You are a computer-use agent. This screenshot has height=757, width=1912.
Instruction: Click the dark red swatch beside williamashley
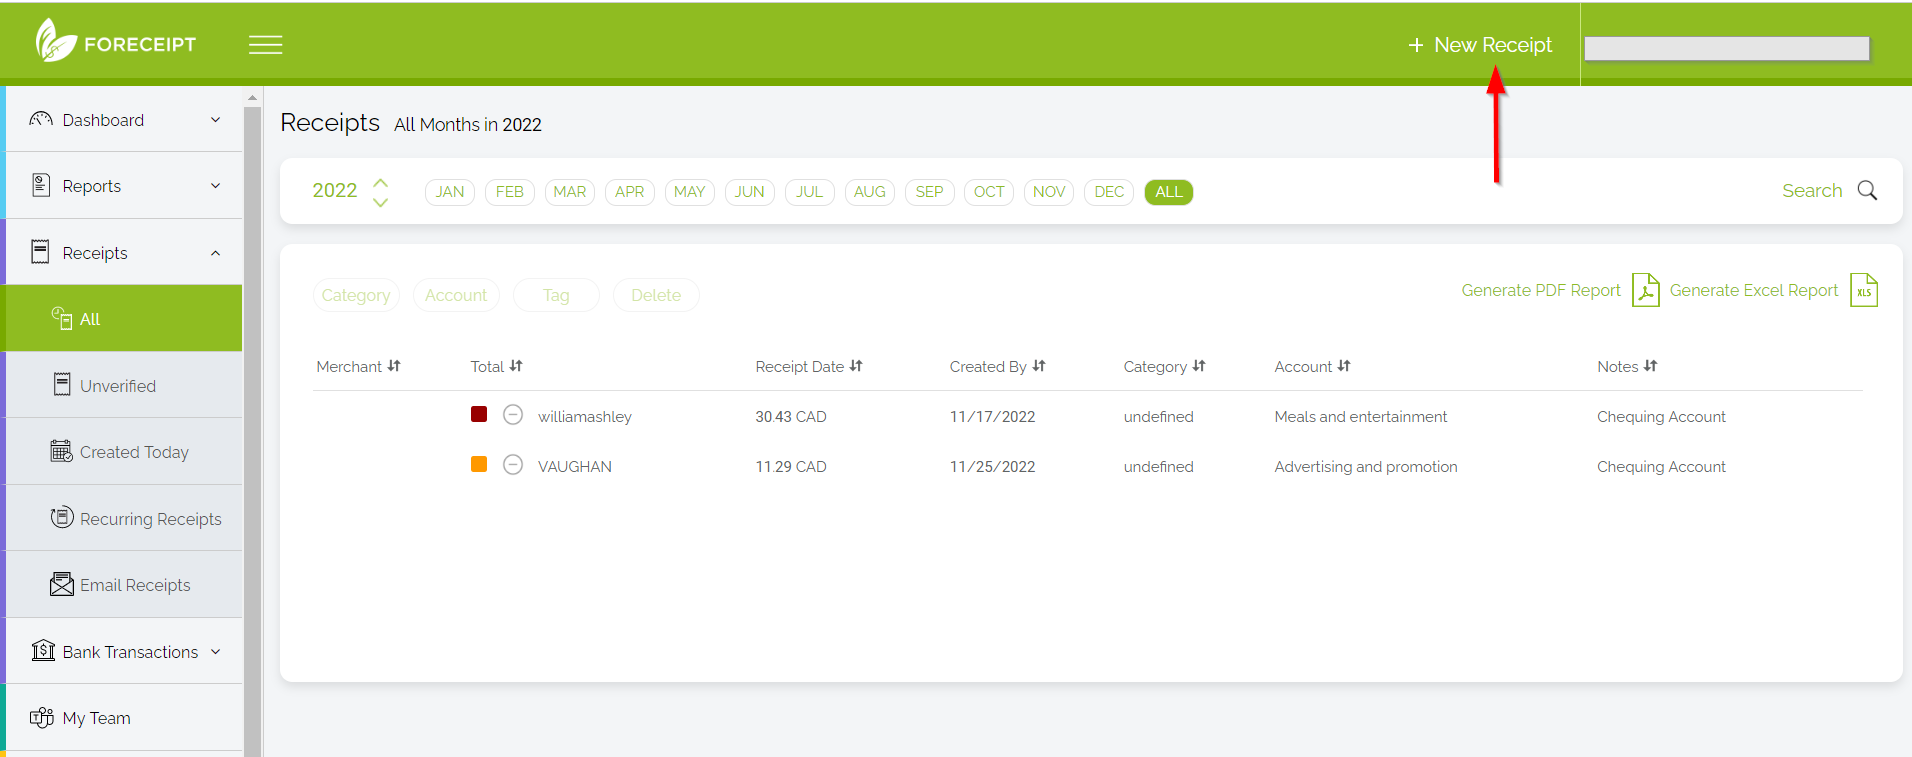pyautogui.click(x=479, y=414)
